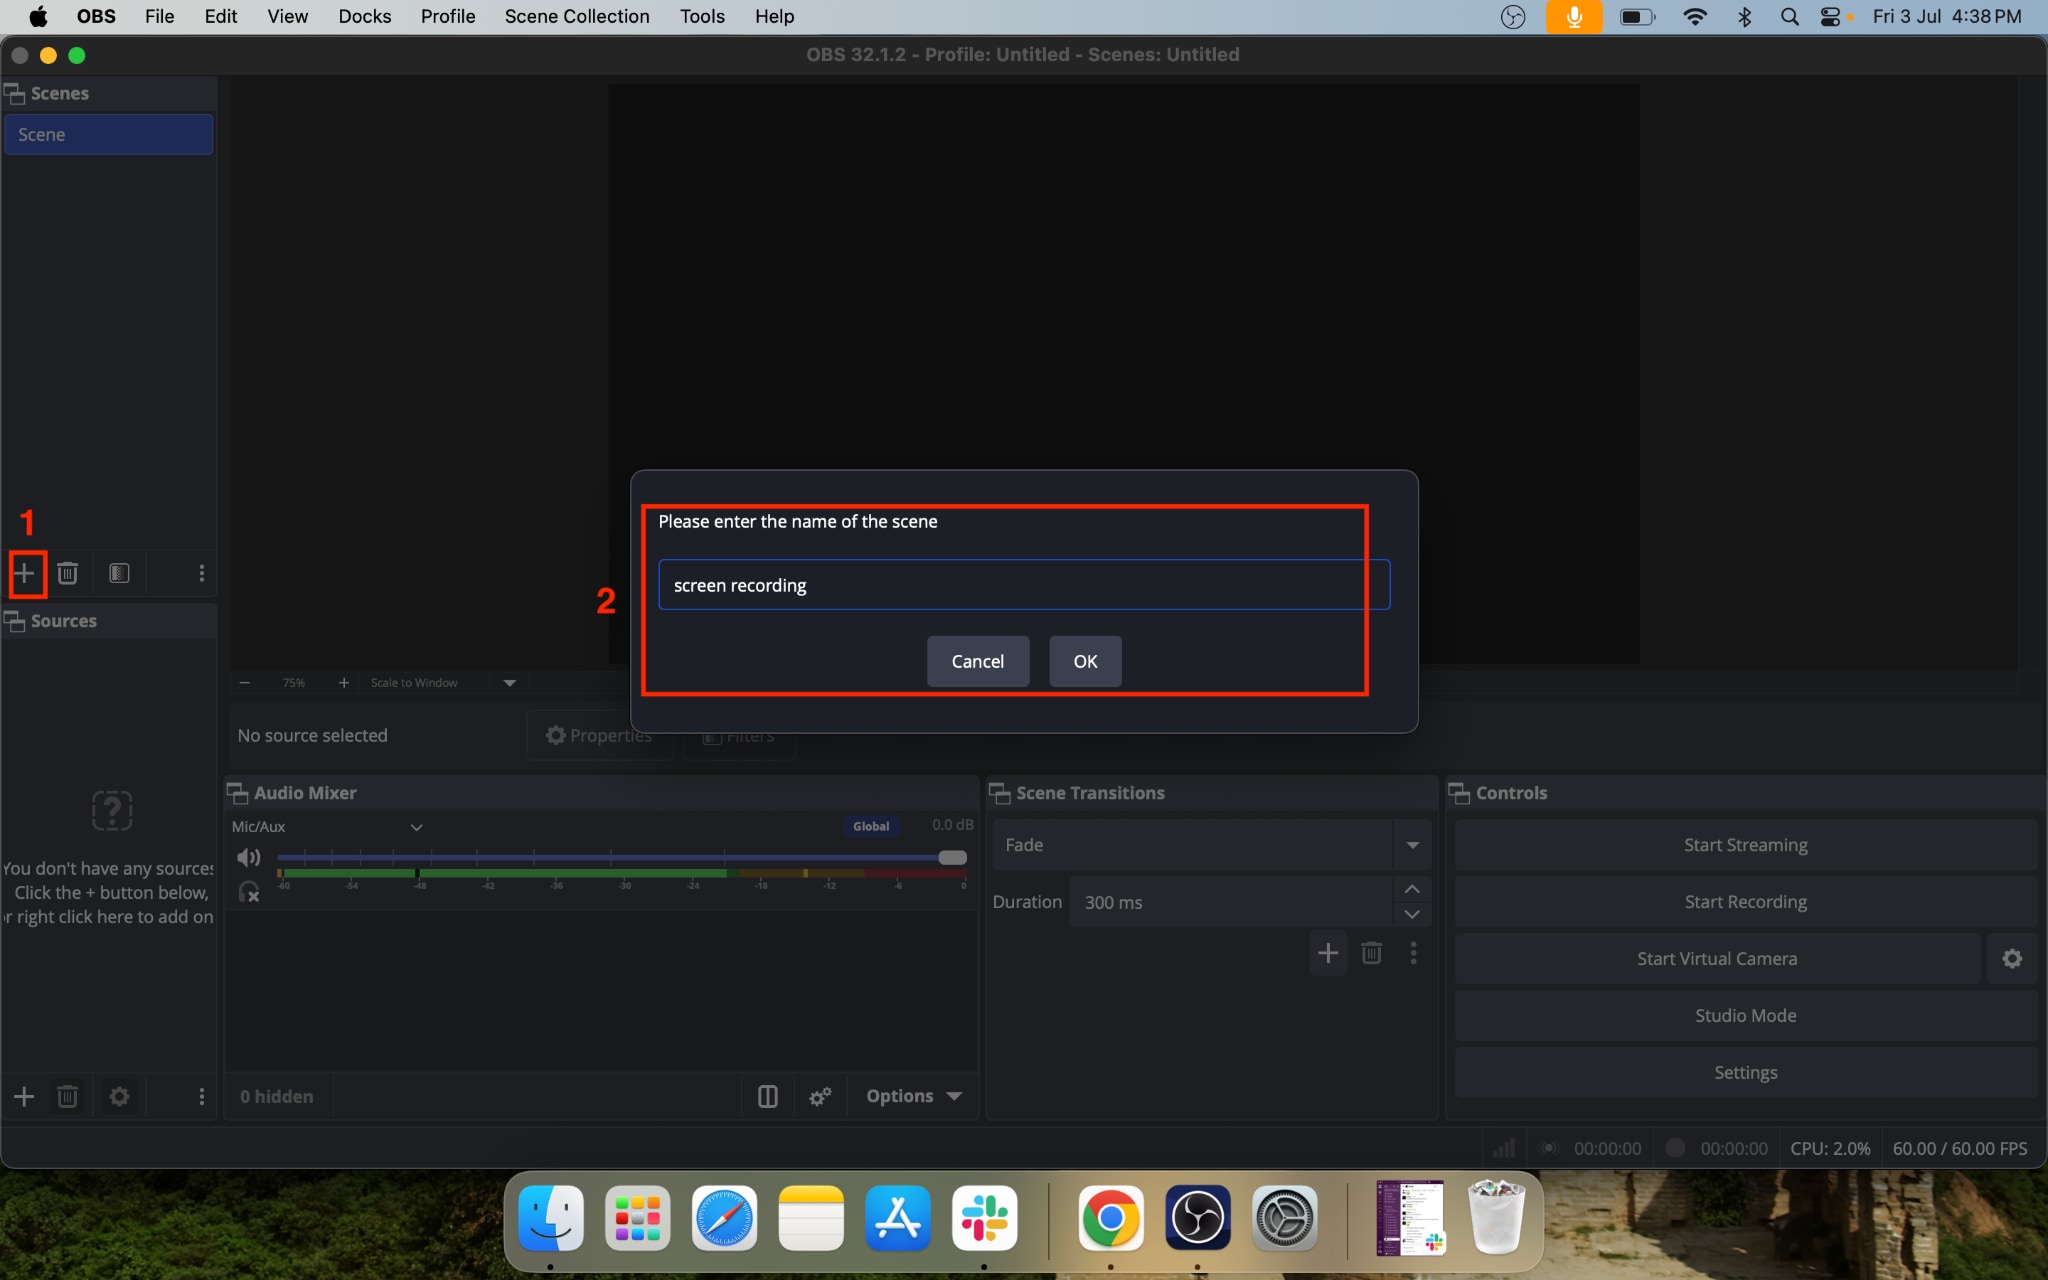This screenshot has height=1280, width=2048.
Task: Adjust Mic/Aux volume slider handle
Action: pos(952,857)
